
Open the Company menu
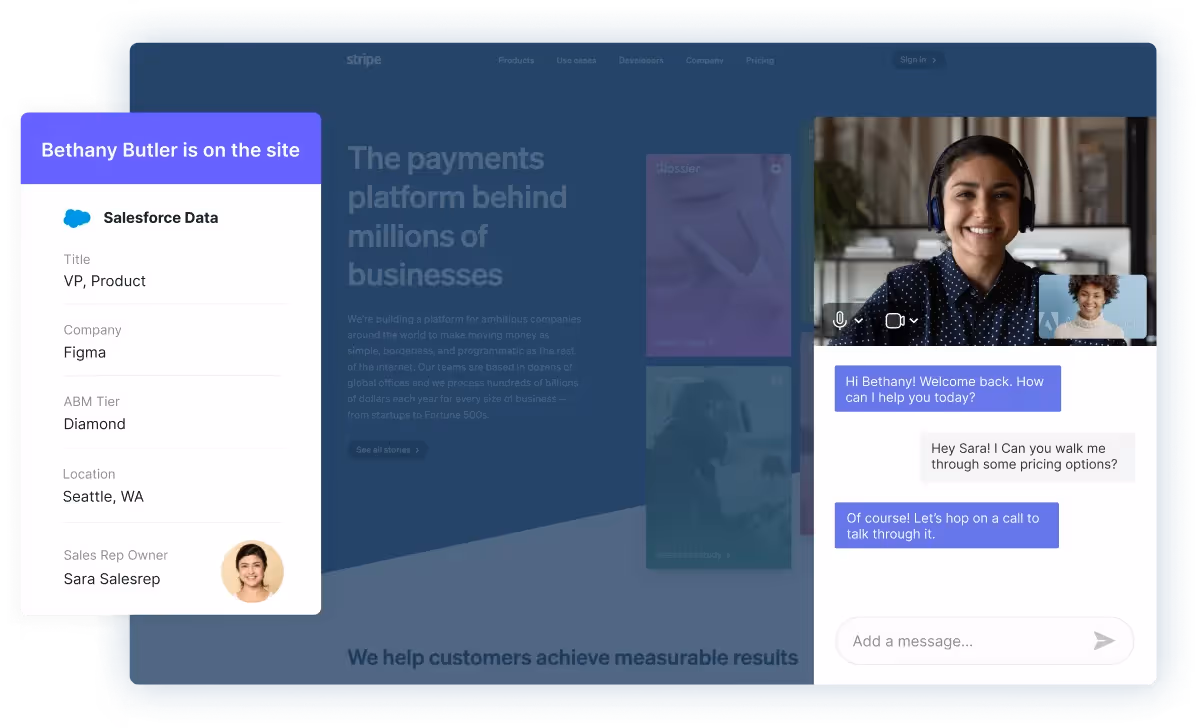coord(704,61)
